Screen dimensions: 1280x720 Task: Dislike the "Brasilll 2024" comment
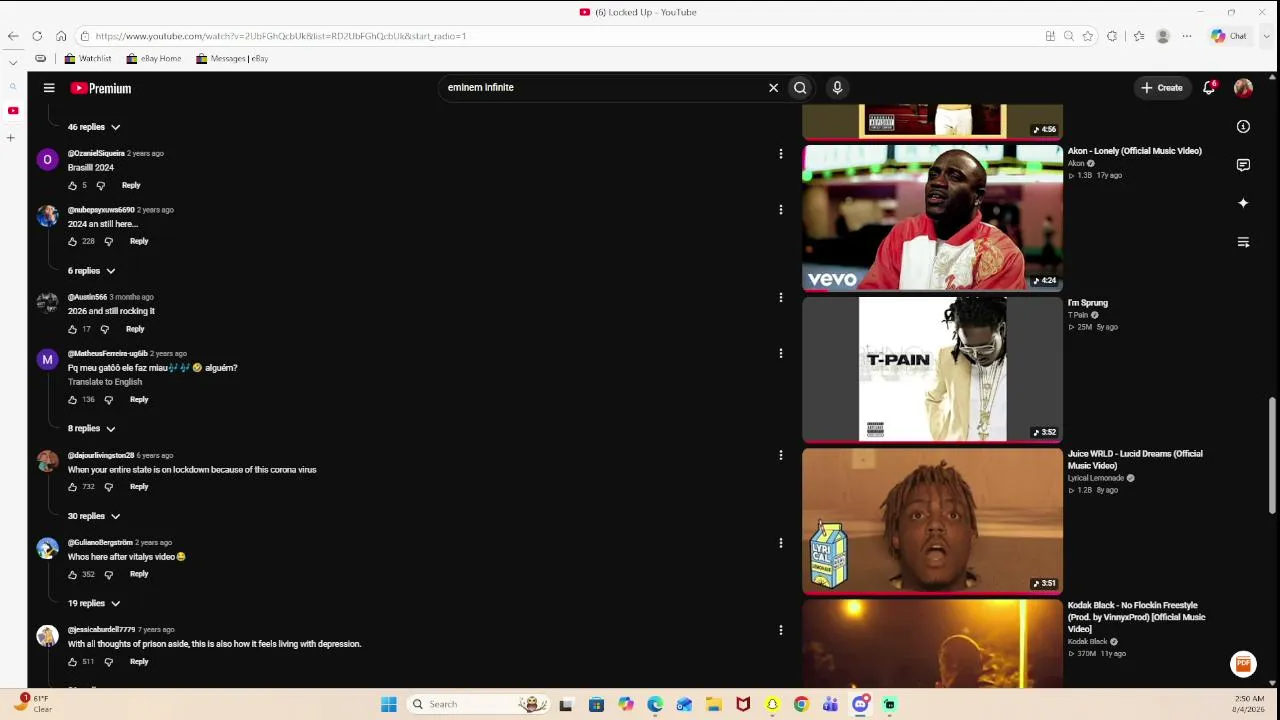pyautogui.click(x=101, y=185)
